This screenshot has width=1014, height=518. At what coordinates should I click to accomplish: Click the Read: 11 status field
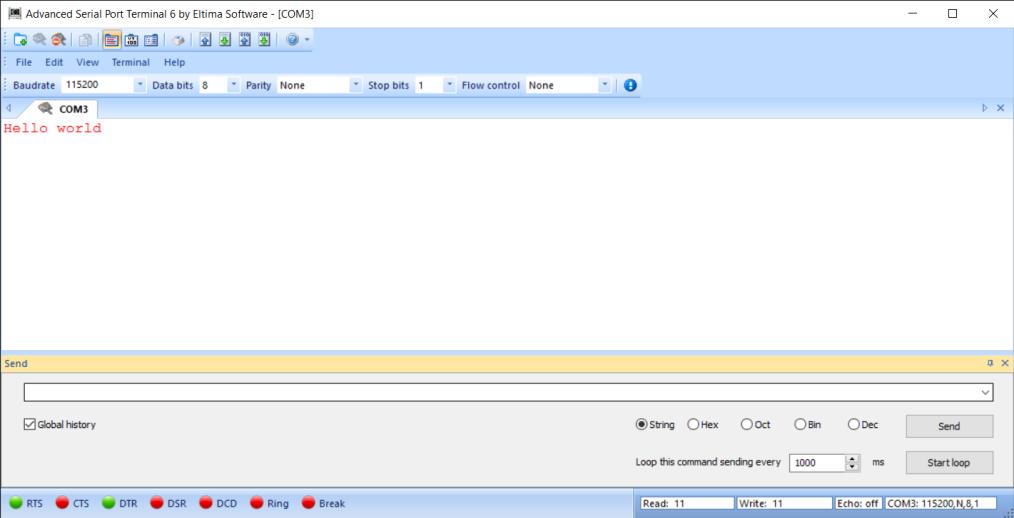point(687,503)
